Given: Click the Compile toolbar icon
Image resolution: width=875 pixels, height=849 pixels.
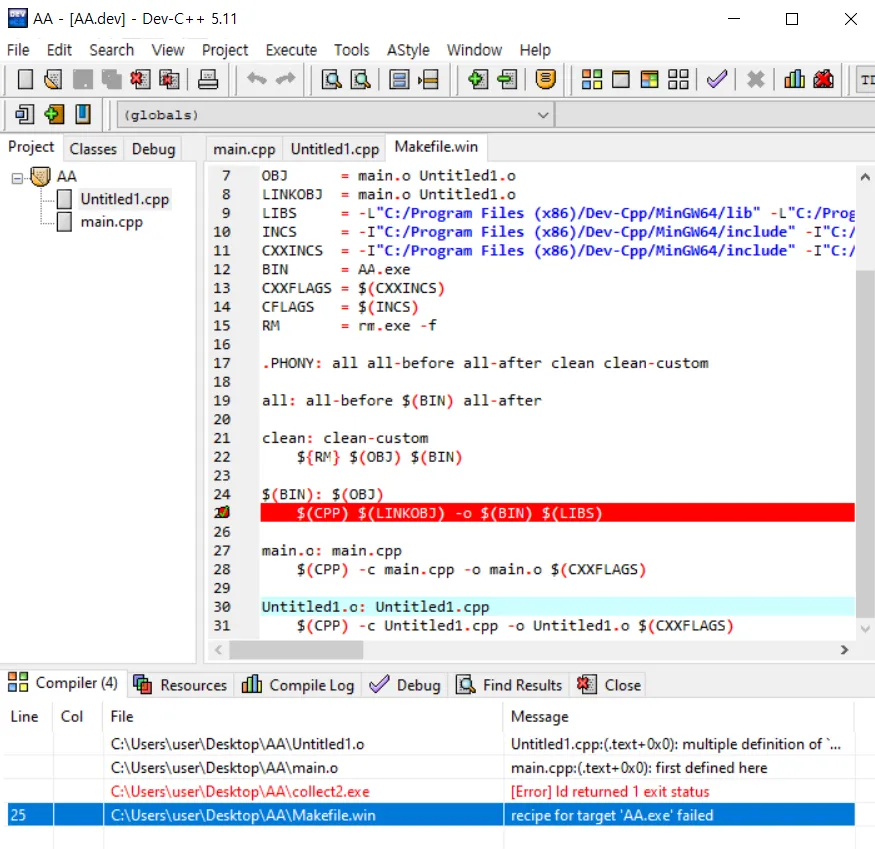Looking at the screenshot, I should (x=592, y=79).
